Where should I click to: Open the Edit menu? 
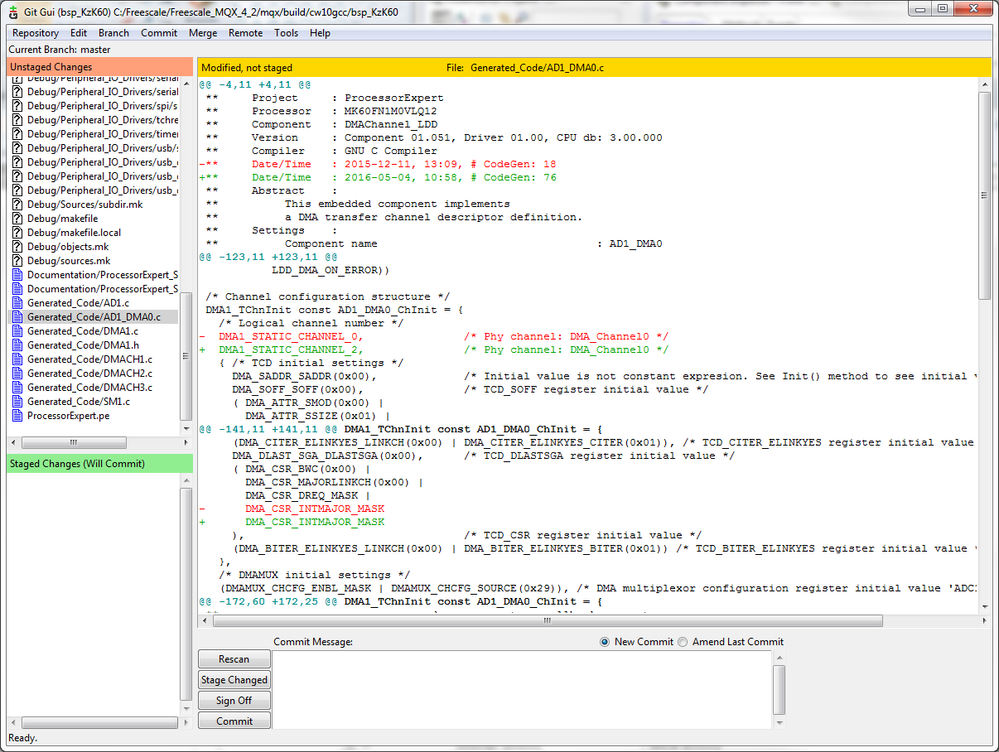pos(78,33)
